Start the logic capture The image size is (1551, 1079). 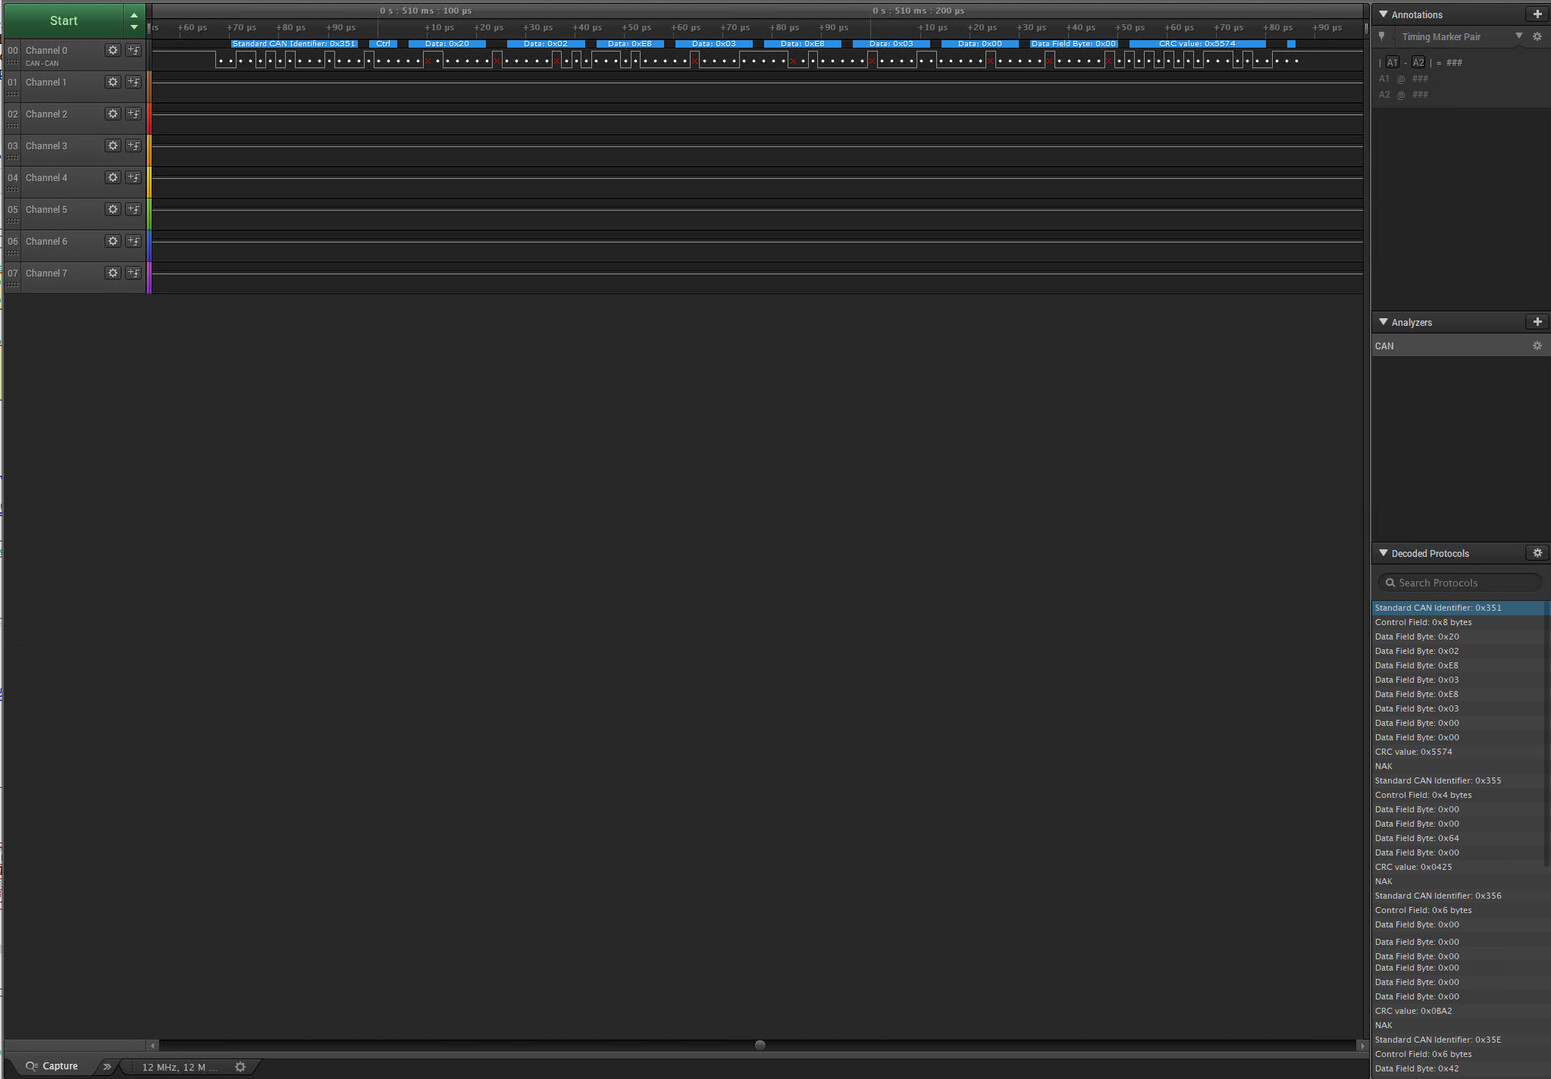[64, 20]
